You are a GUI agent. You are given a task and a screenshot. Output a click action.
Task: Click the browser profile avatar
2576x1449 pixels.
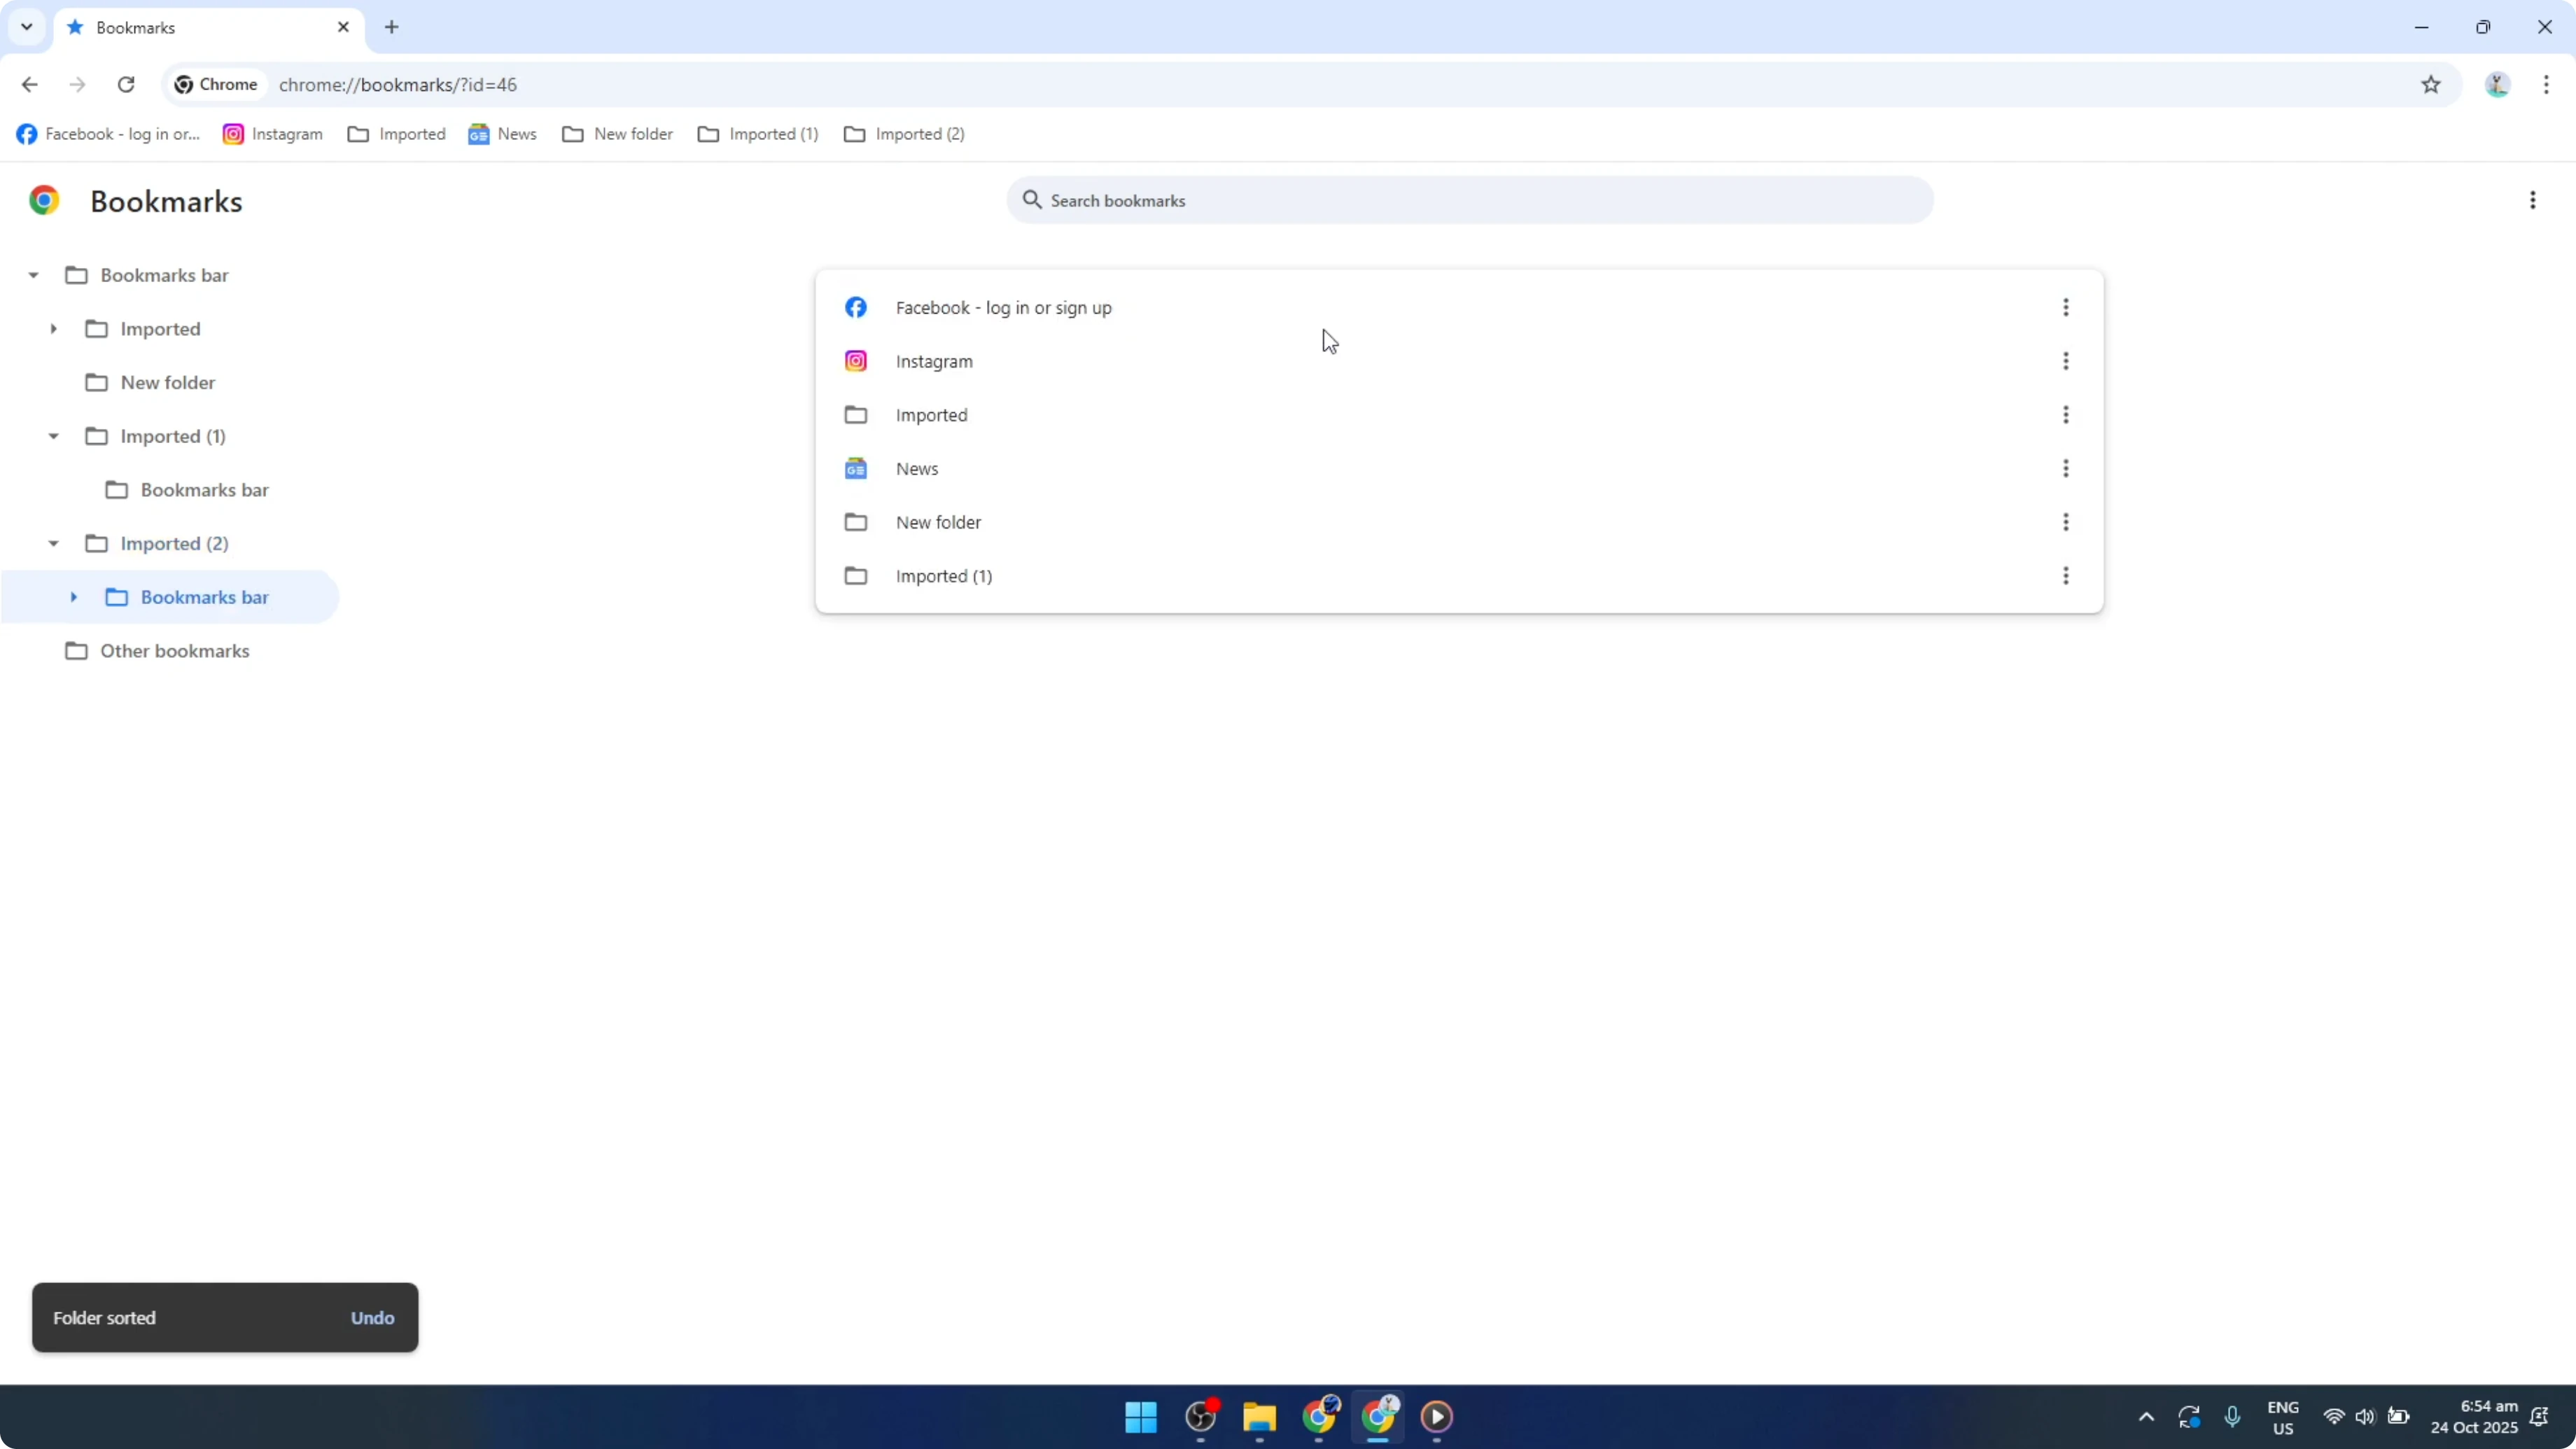coord(2497,84)
